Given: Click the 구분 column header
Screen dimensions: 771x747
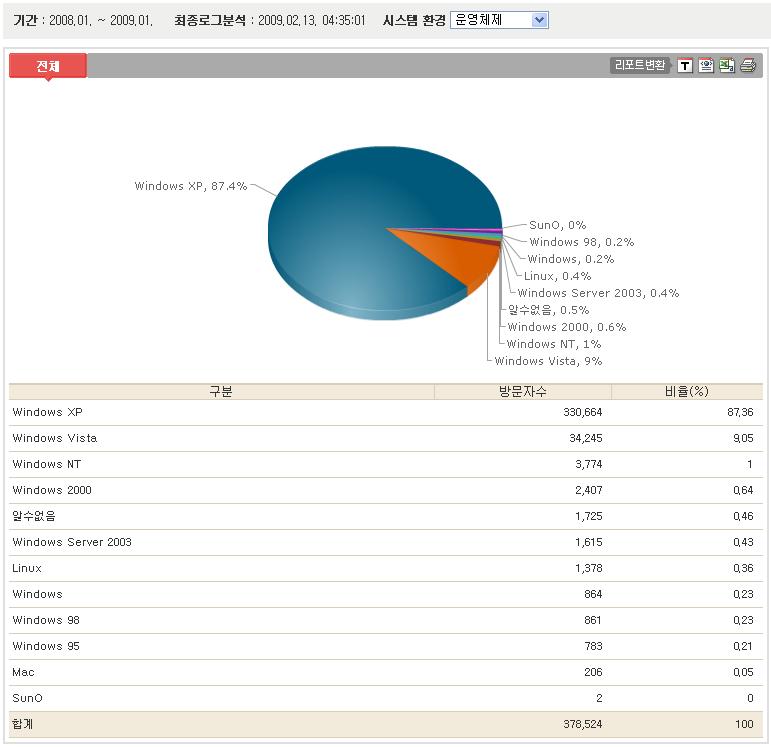Looking at the screenshot, I should pyautogui.click(x=221, y=391).
